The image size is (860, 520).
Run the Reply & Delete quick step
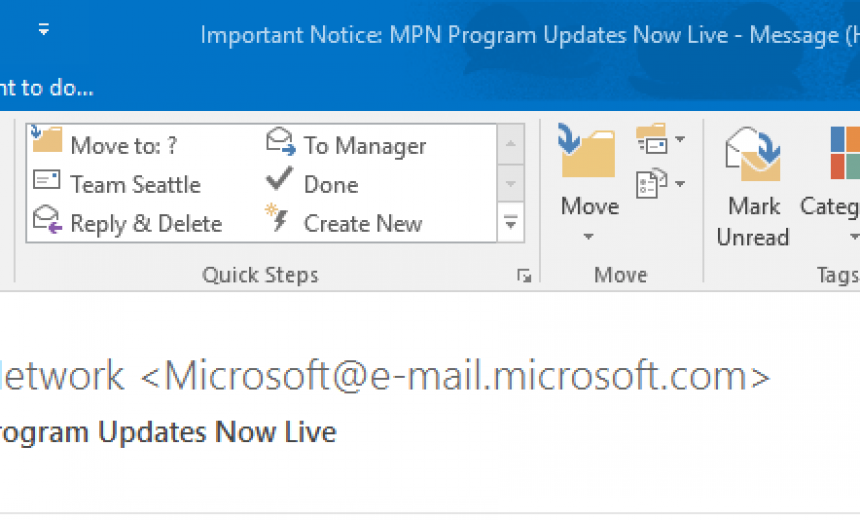pyautogui.click(x=127, y=223)
